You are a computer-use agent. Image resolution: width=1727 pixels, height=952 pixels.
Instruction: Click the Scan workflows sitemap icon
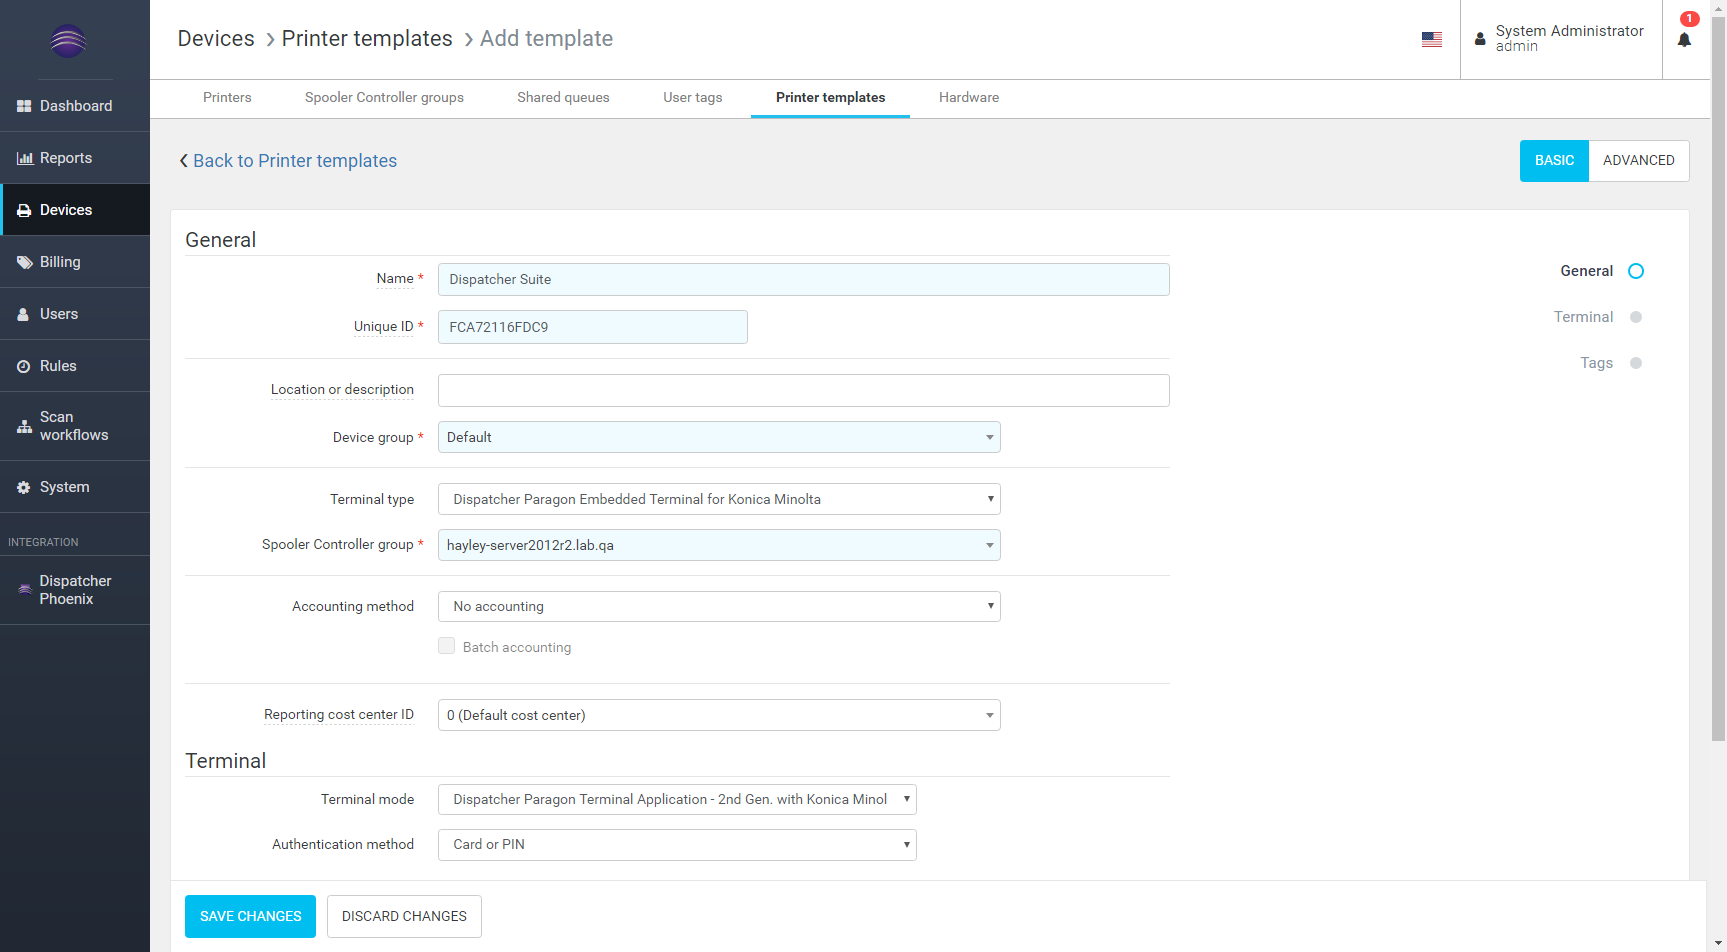pos(25,426)
